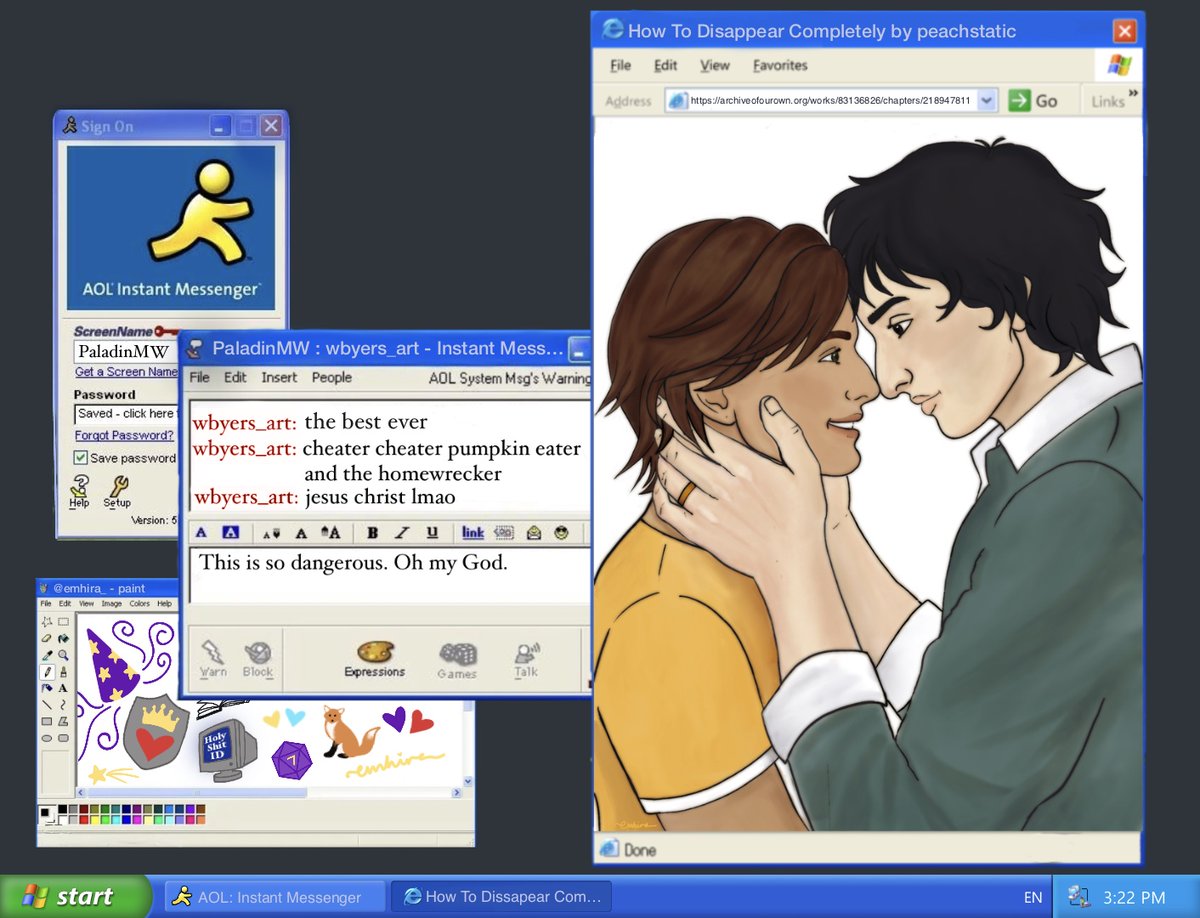The image size is (1200, 918).
Task: Choose the Eraser tool in Paint
Action: [47, 639]
